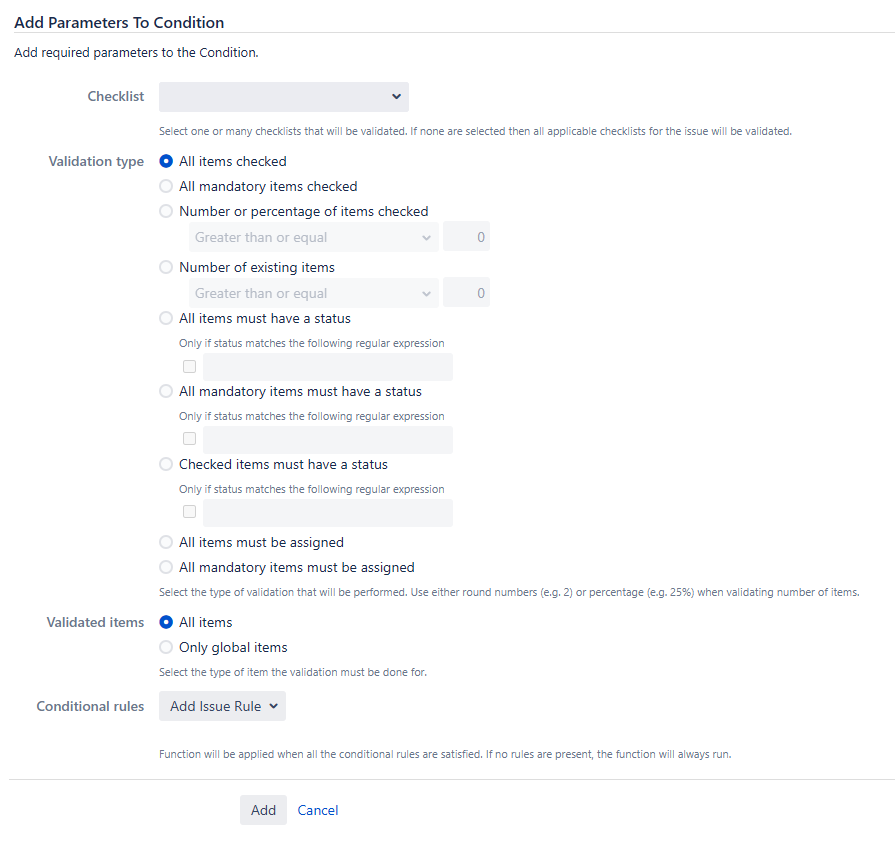Image resolution: width=895 pixels, height=843 pixels.
Task: Select "Checked items must have a status"
Action: tap(166, 464)
